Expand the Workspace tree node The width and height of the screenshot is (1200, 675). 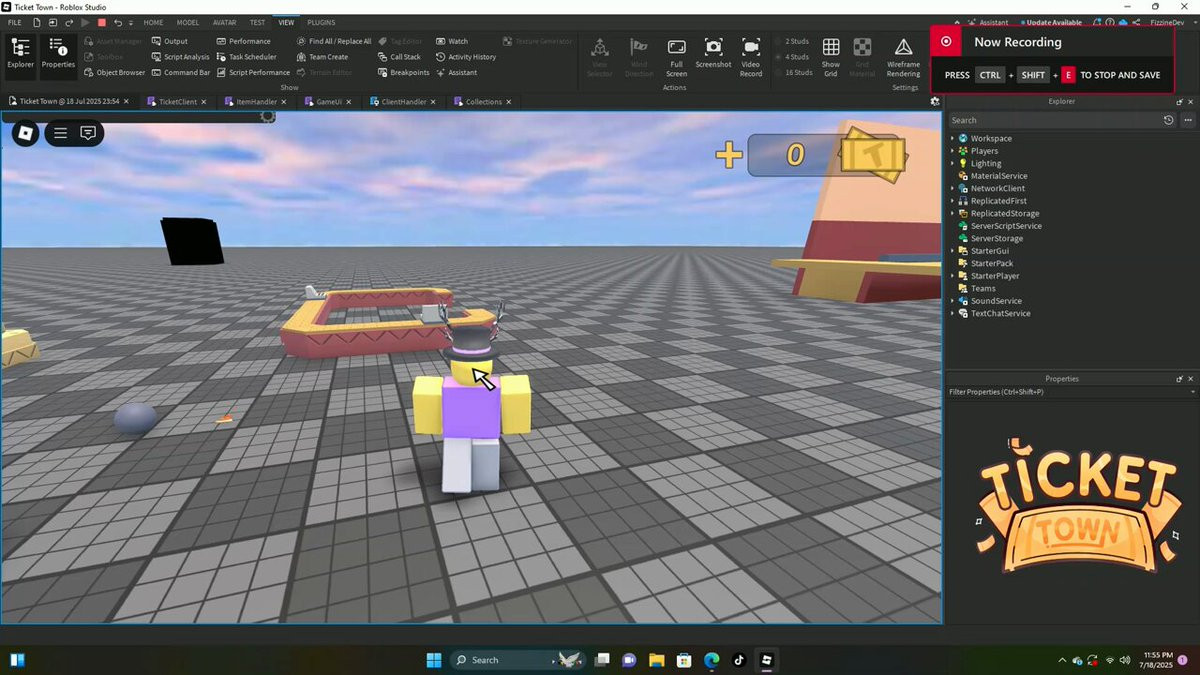[952, 138]
